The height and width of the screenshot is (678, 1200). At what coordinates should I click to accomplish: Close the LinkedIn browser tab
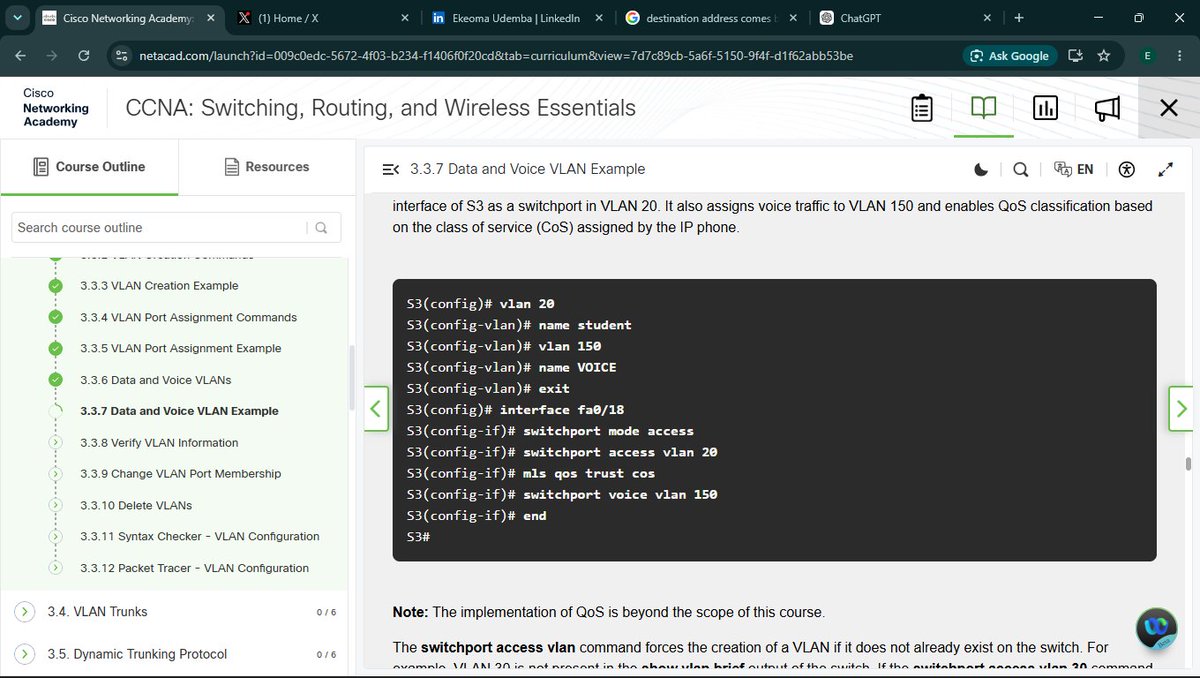coord(599,18)
